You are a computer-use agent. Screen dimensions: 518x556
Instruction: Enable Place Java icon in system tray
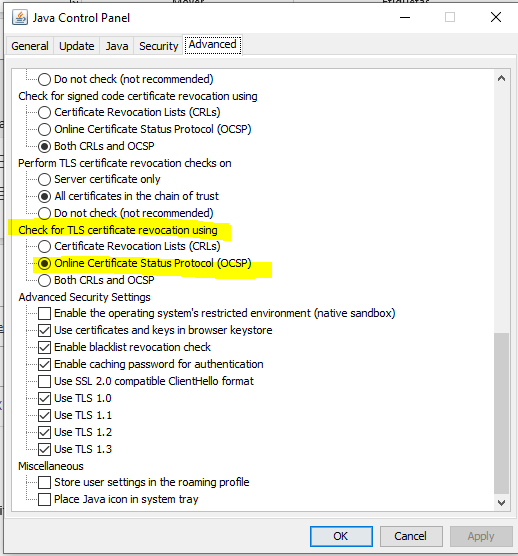44,499
